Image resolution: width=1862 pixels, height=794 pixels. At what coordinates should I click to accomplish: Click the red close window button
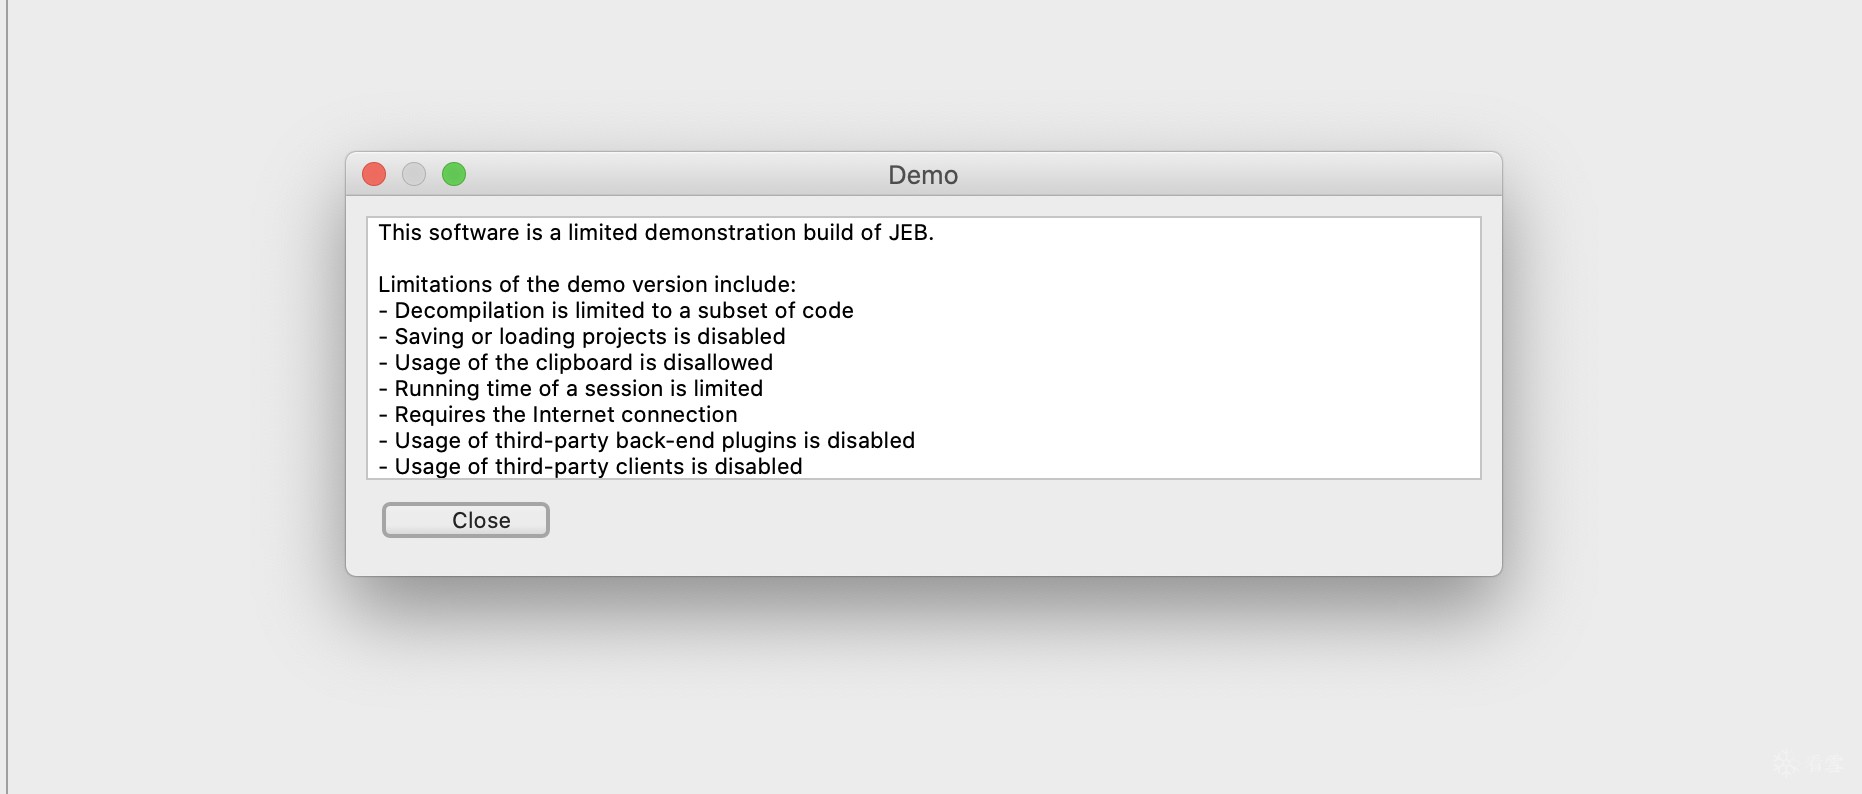click(374, 175)
